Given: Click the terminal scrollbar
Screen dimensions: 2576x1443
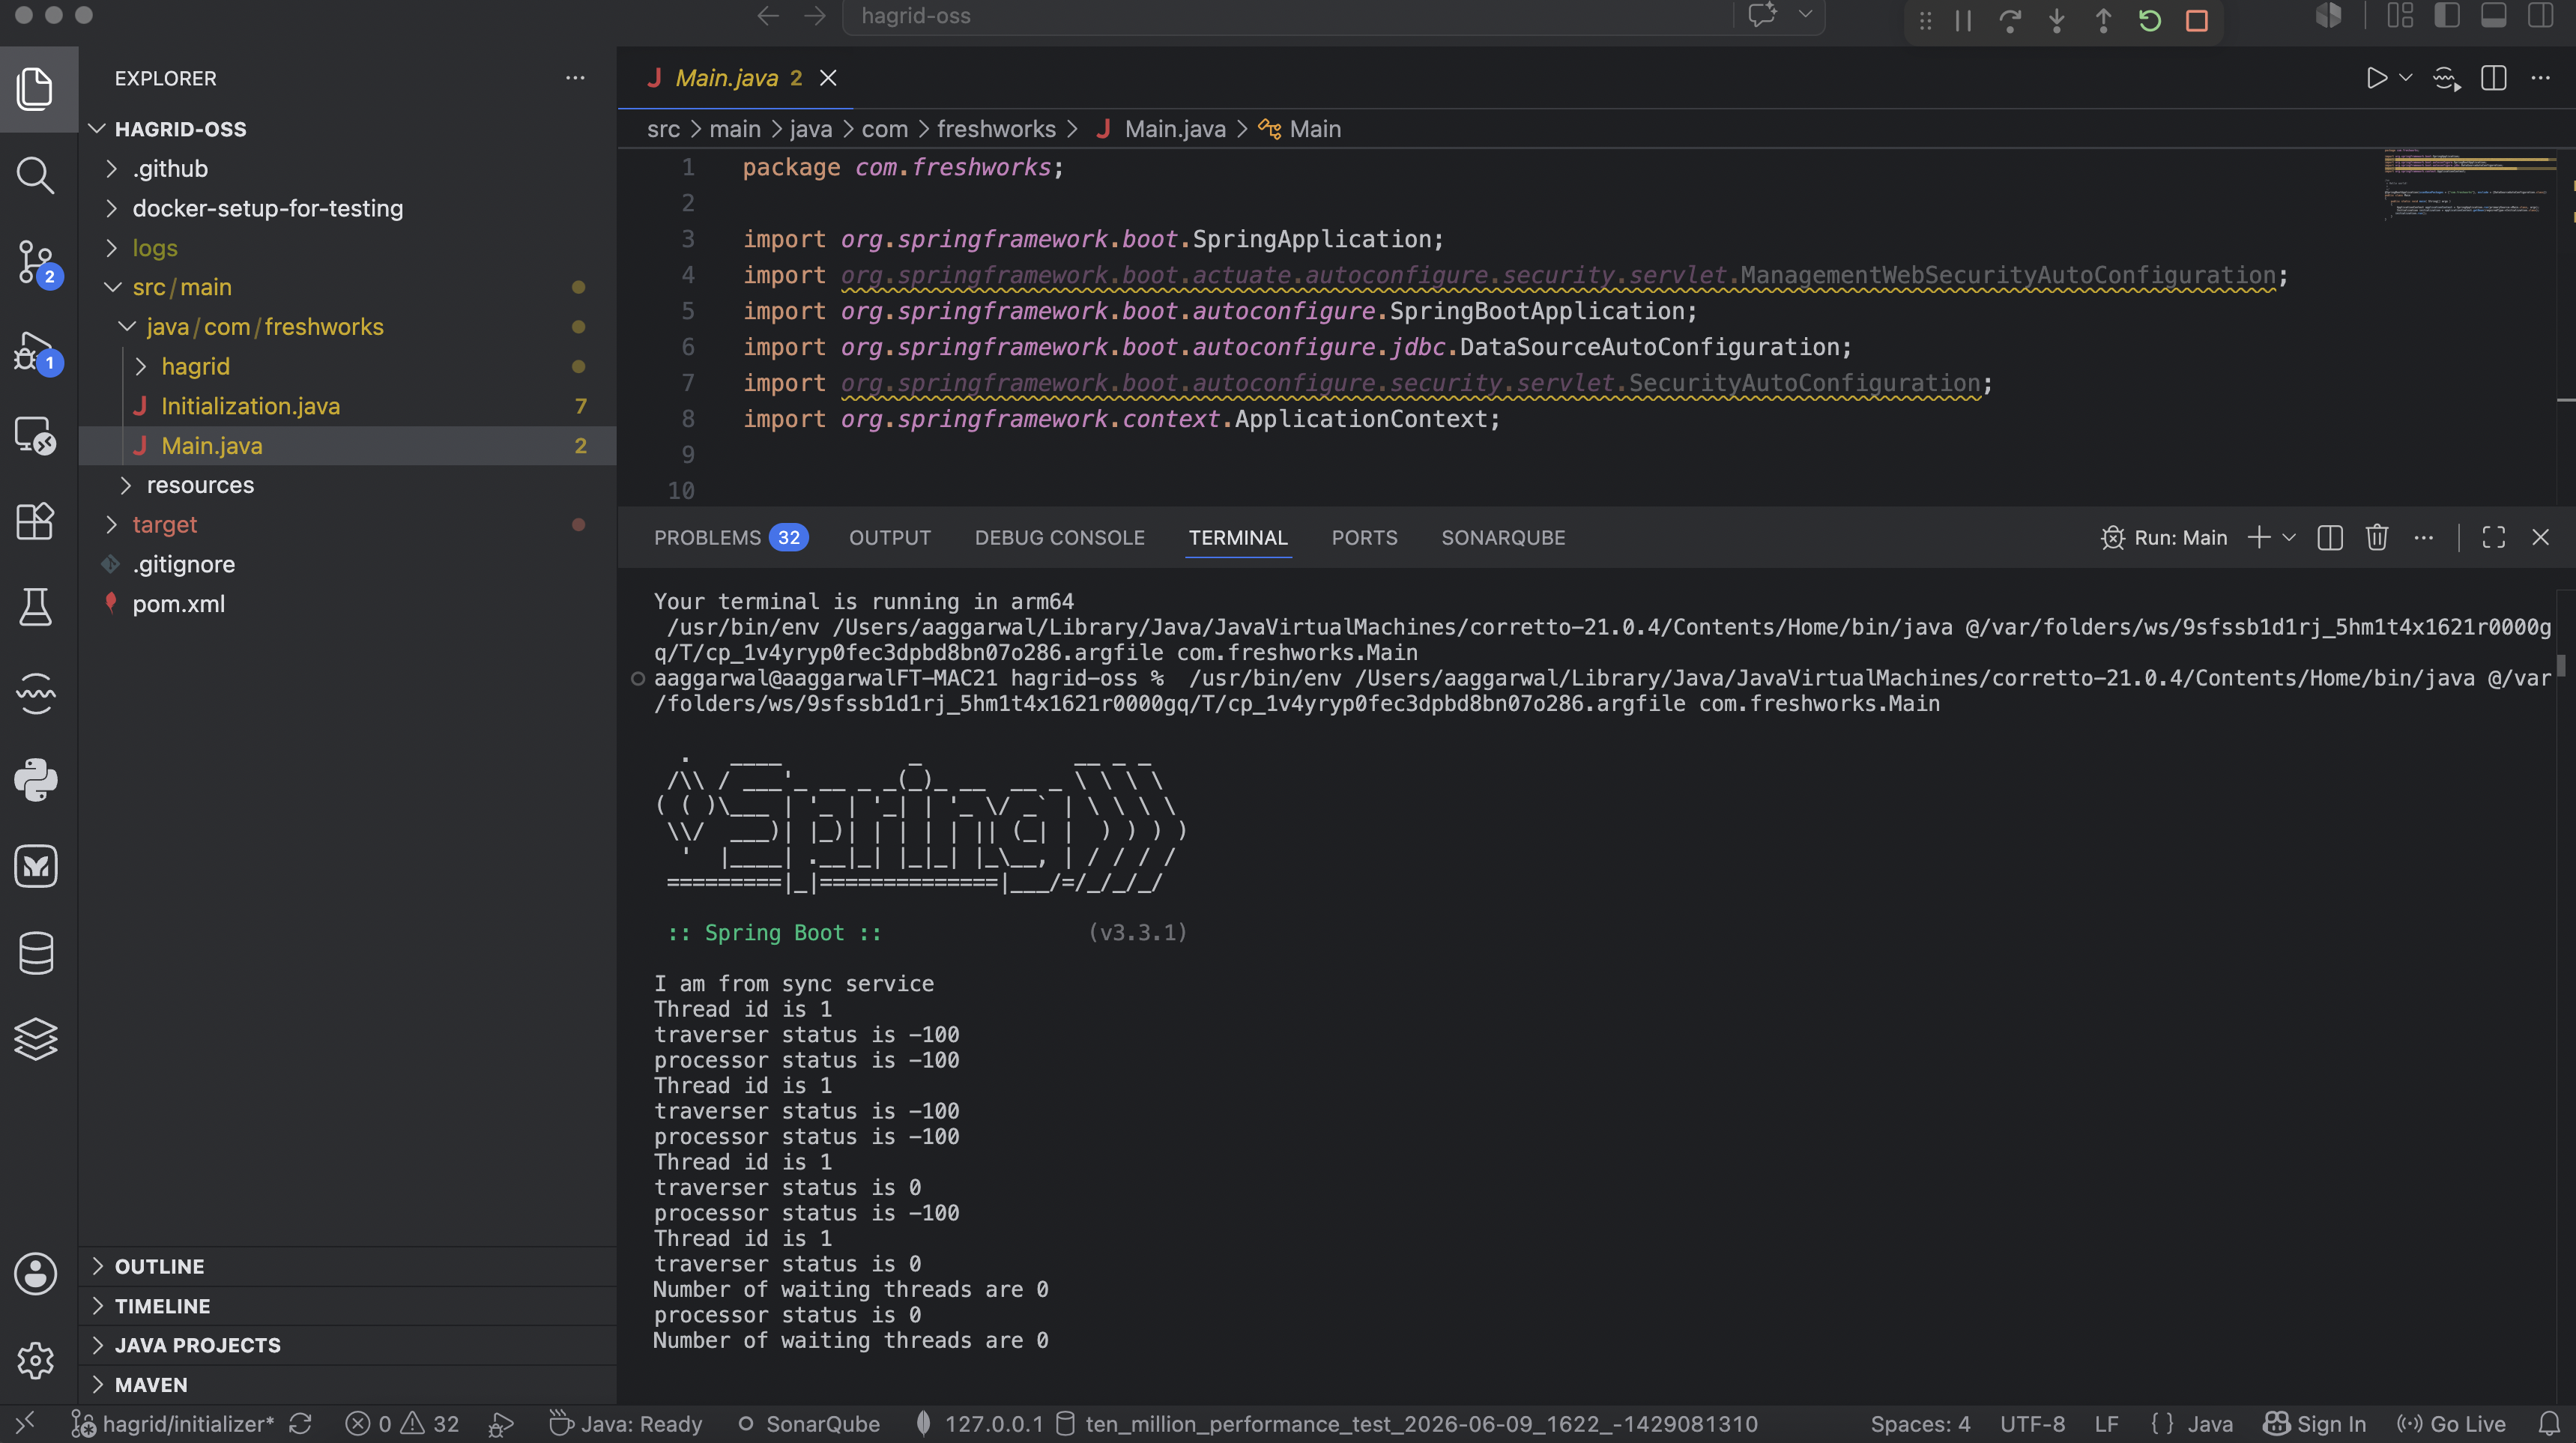Looking at the screenshot, I should point(2562,665).
